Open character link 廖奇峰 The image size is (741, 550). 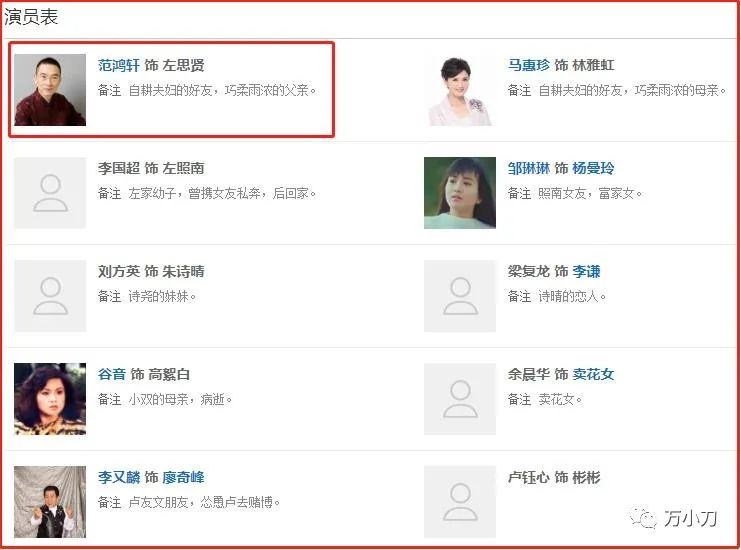click(x=183, y=477)
